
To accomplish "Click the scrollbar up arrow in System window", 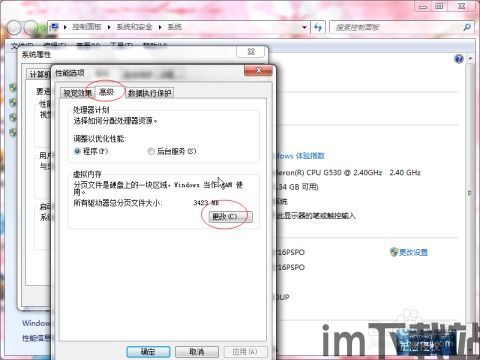I will [470, 59].
